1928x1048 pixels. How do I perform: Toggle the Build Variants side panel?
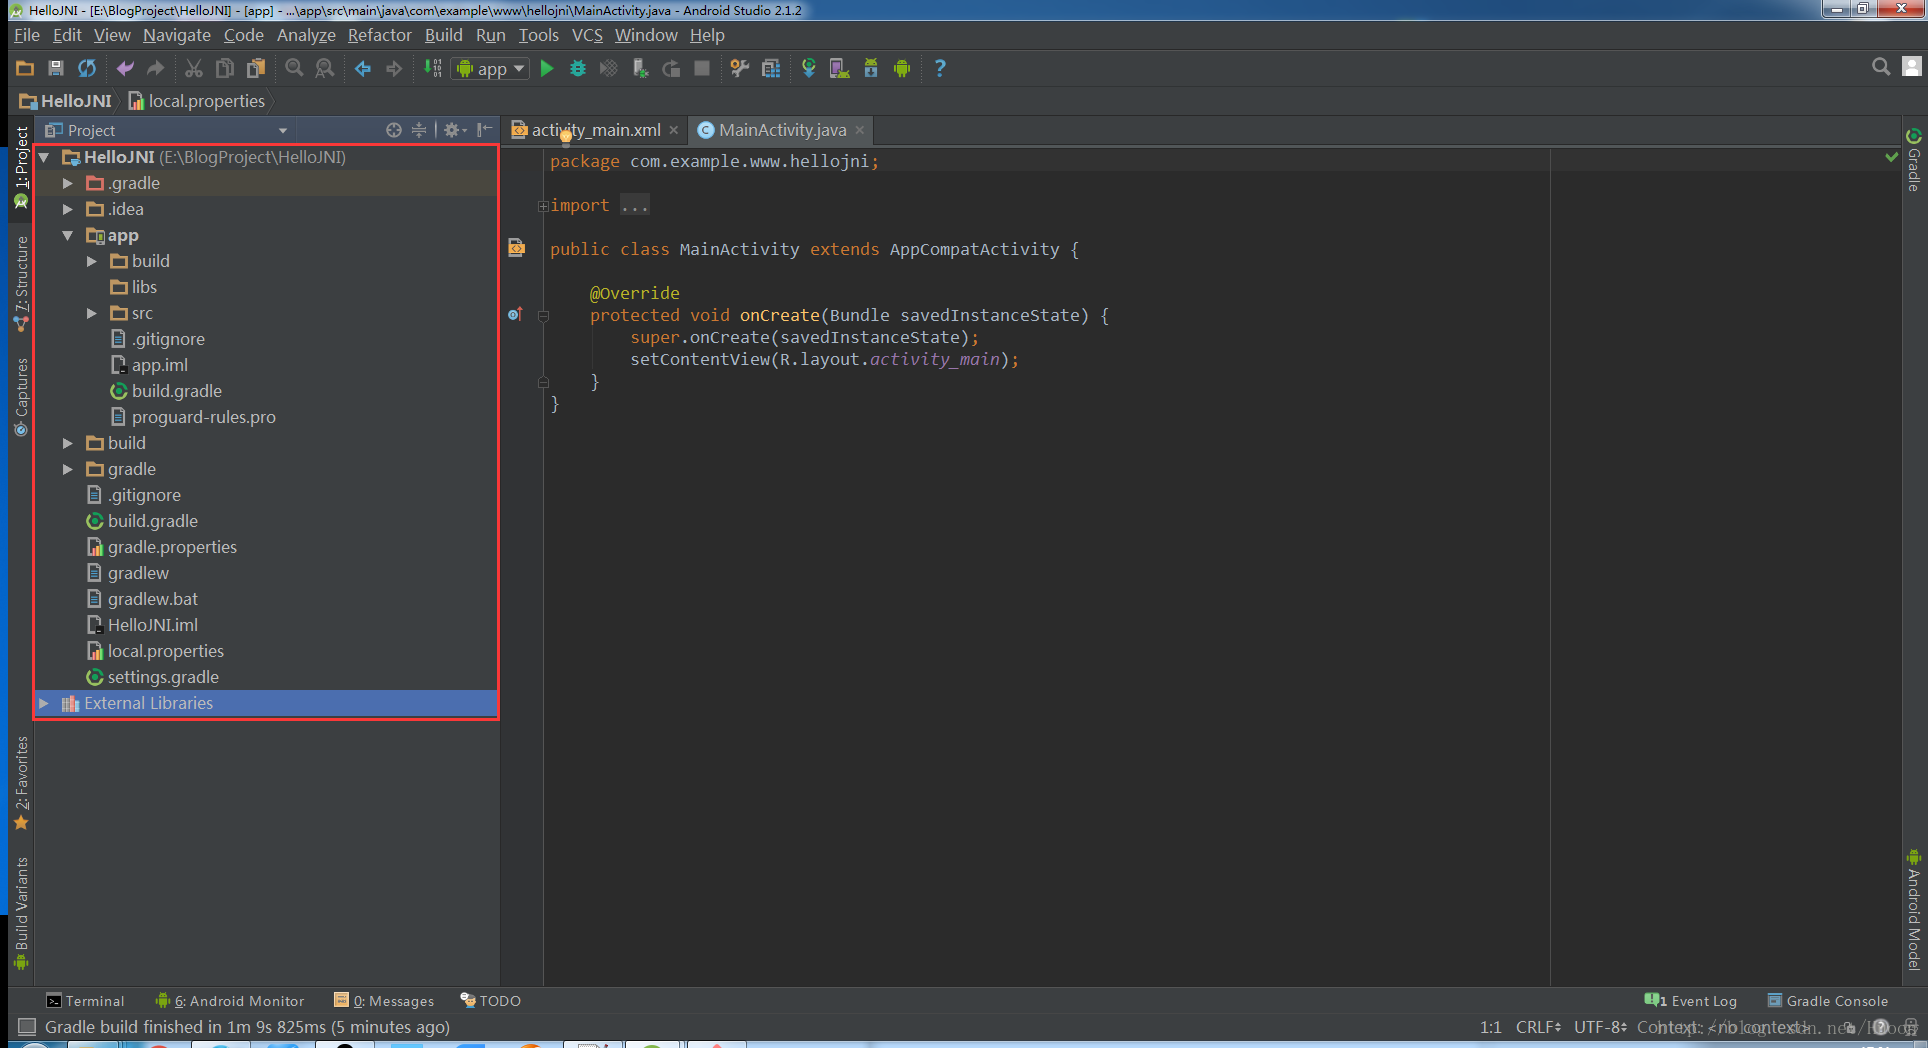pos(21,913)
